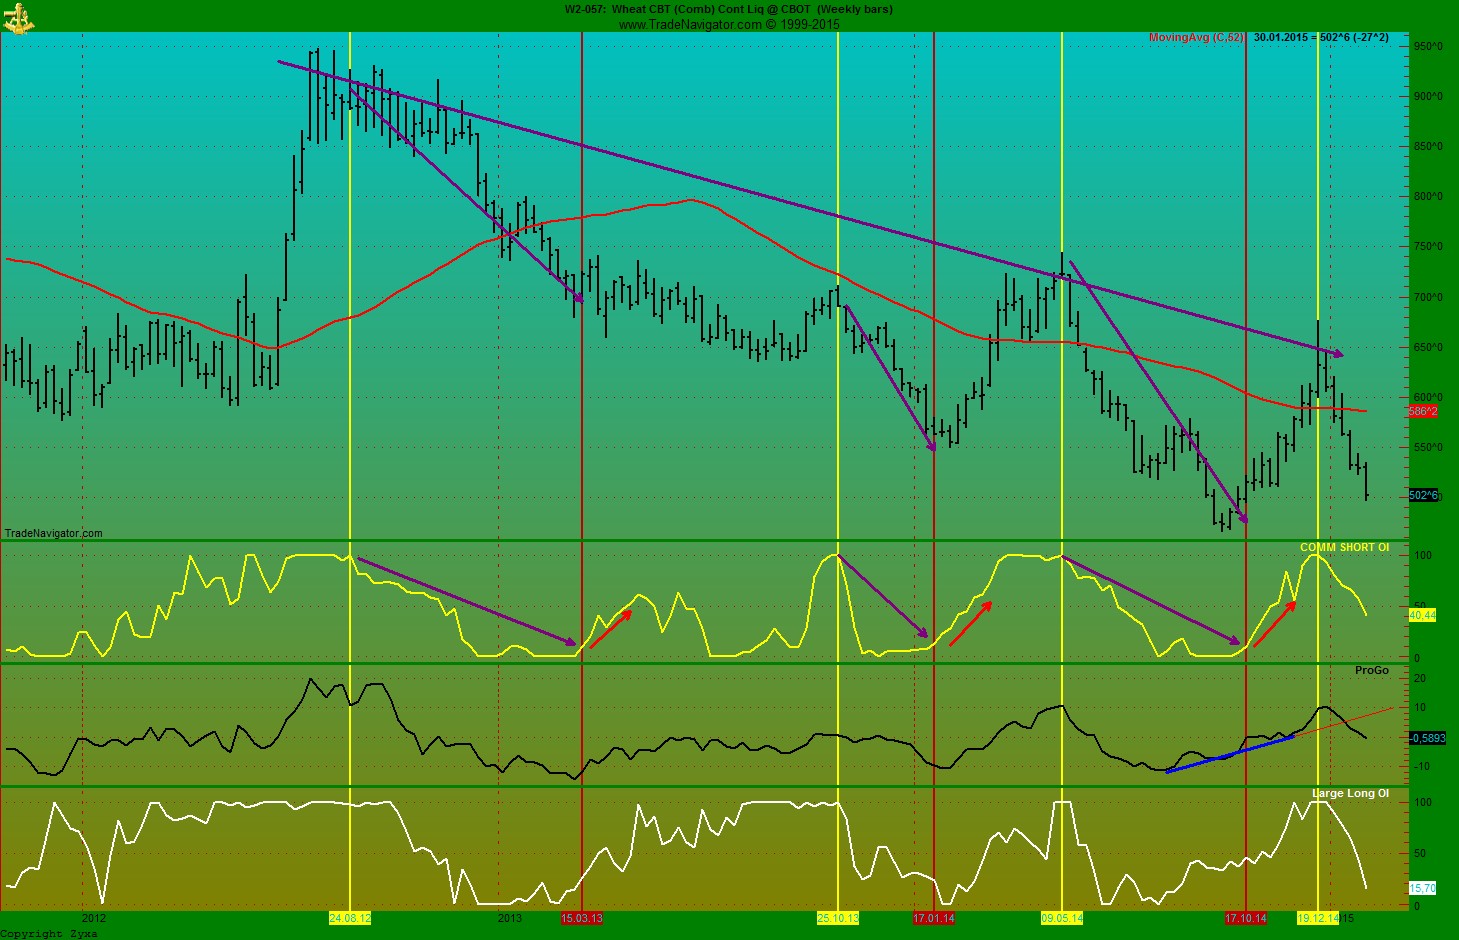
Task: Select the COMM SHORT OI pane label
Action: point(1344,547)
